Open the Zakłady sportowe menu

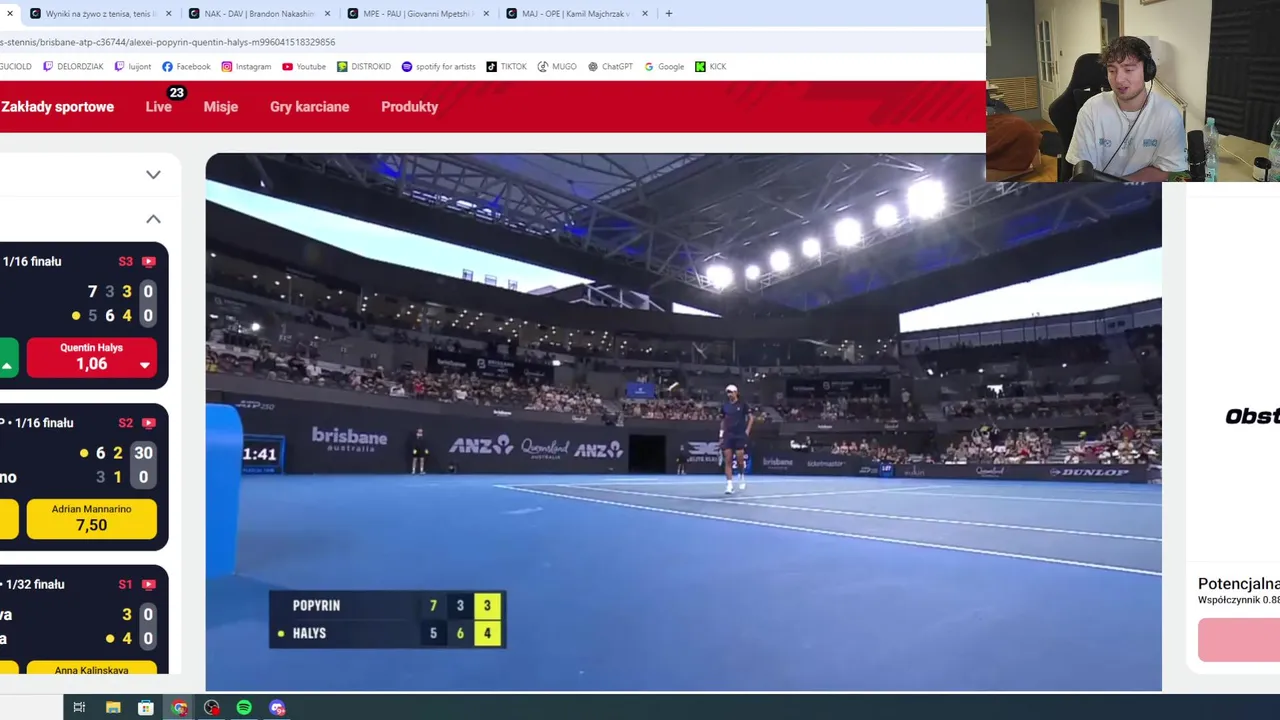[x=57, y=107]
